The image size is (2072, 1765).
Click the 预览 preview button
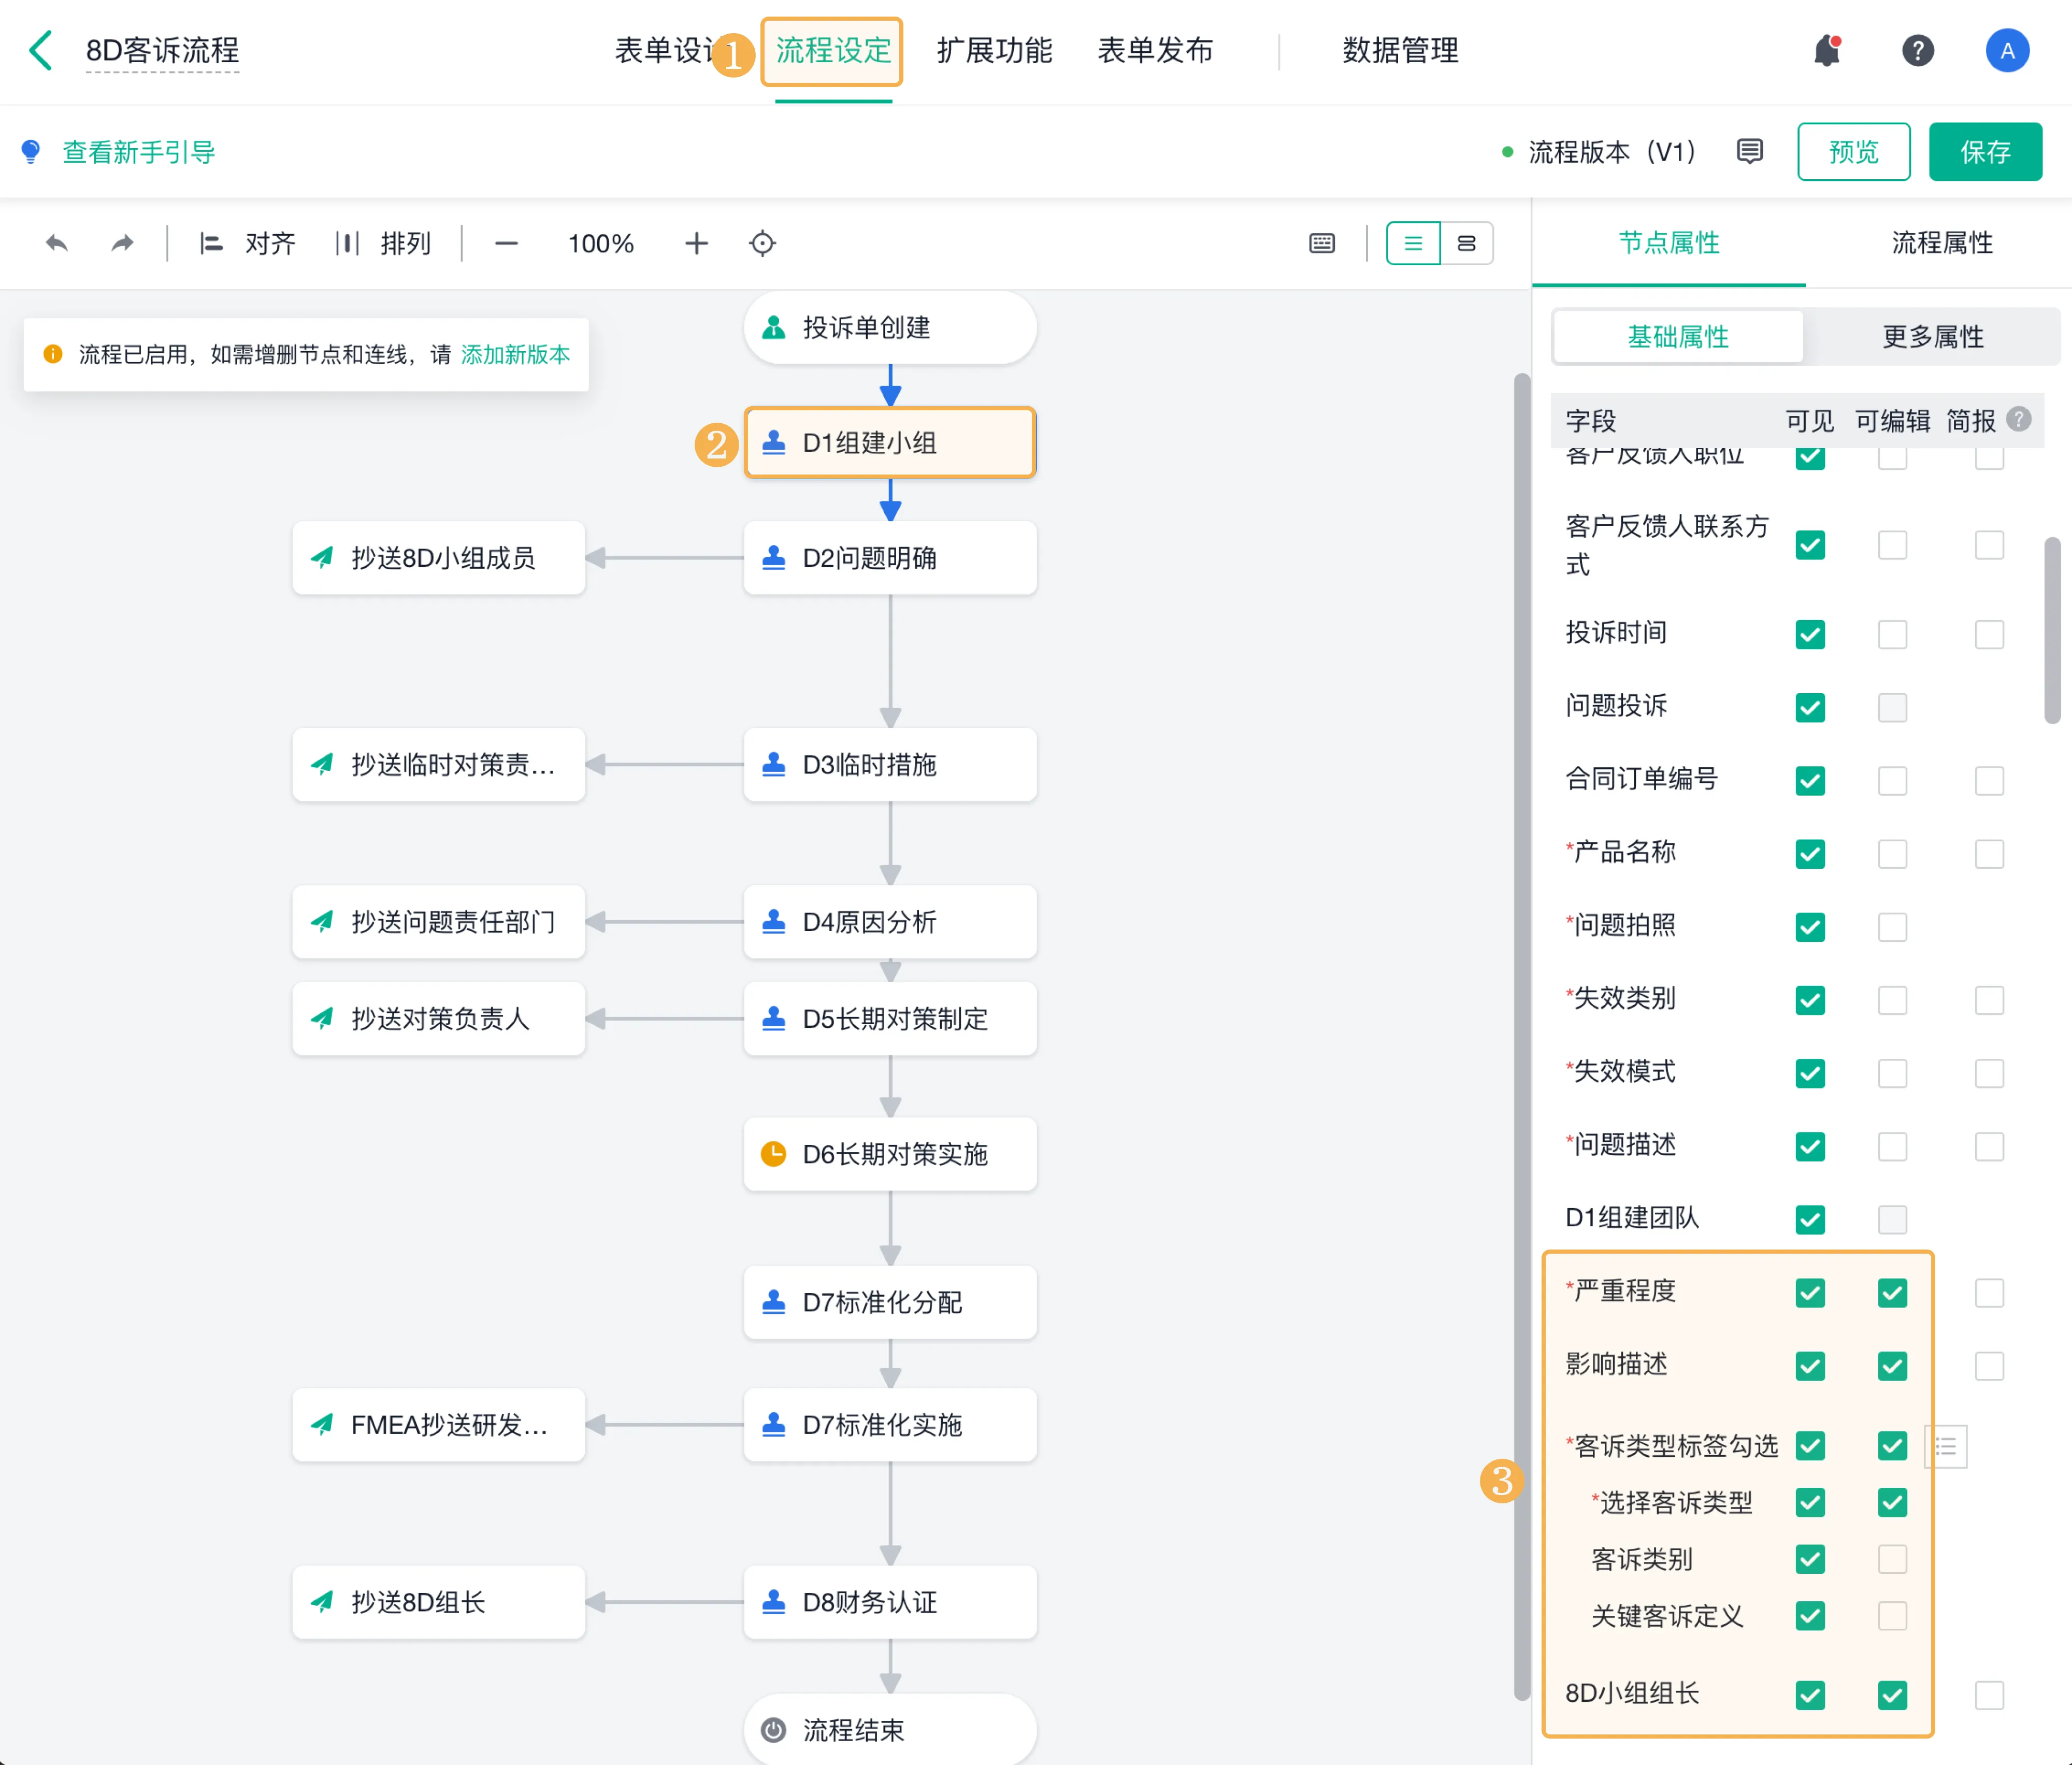click(x=1853, y=151)
